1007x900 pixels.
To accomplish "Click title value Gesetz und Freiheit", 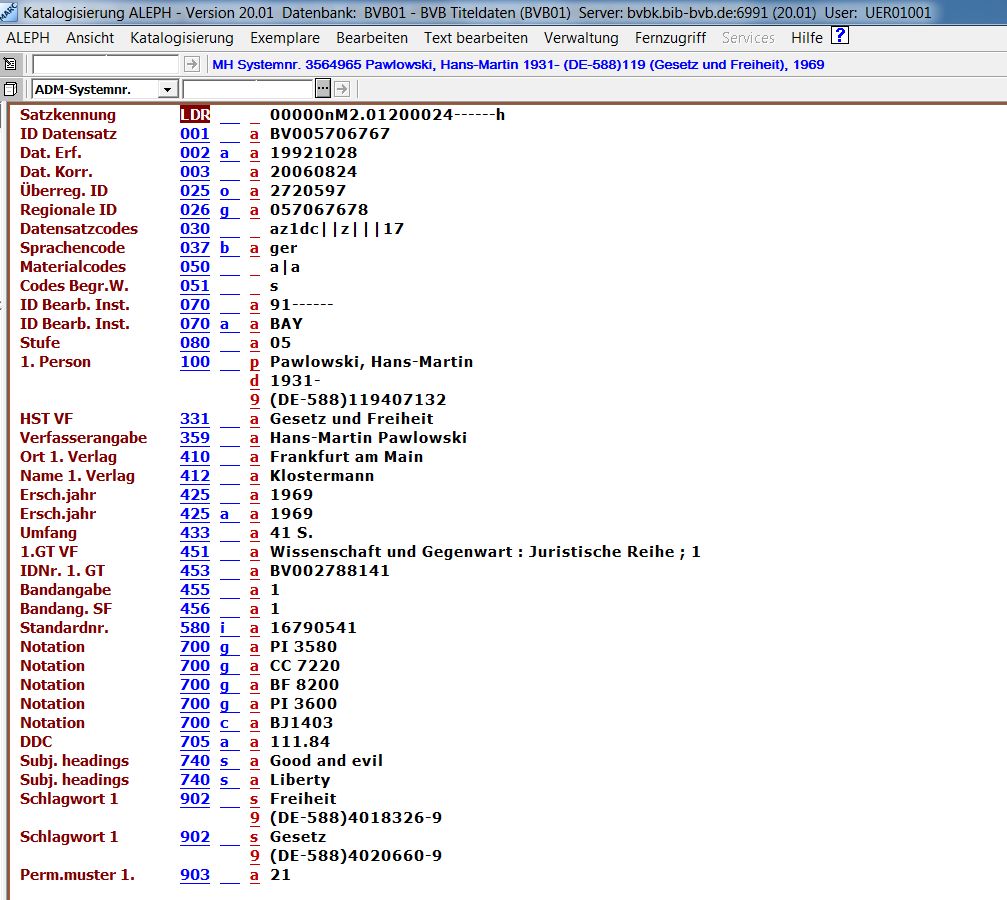I will pyautogui.click(x=351, y=419).
